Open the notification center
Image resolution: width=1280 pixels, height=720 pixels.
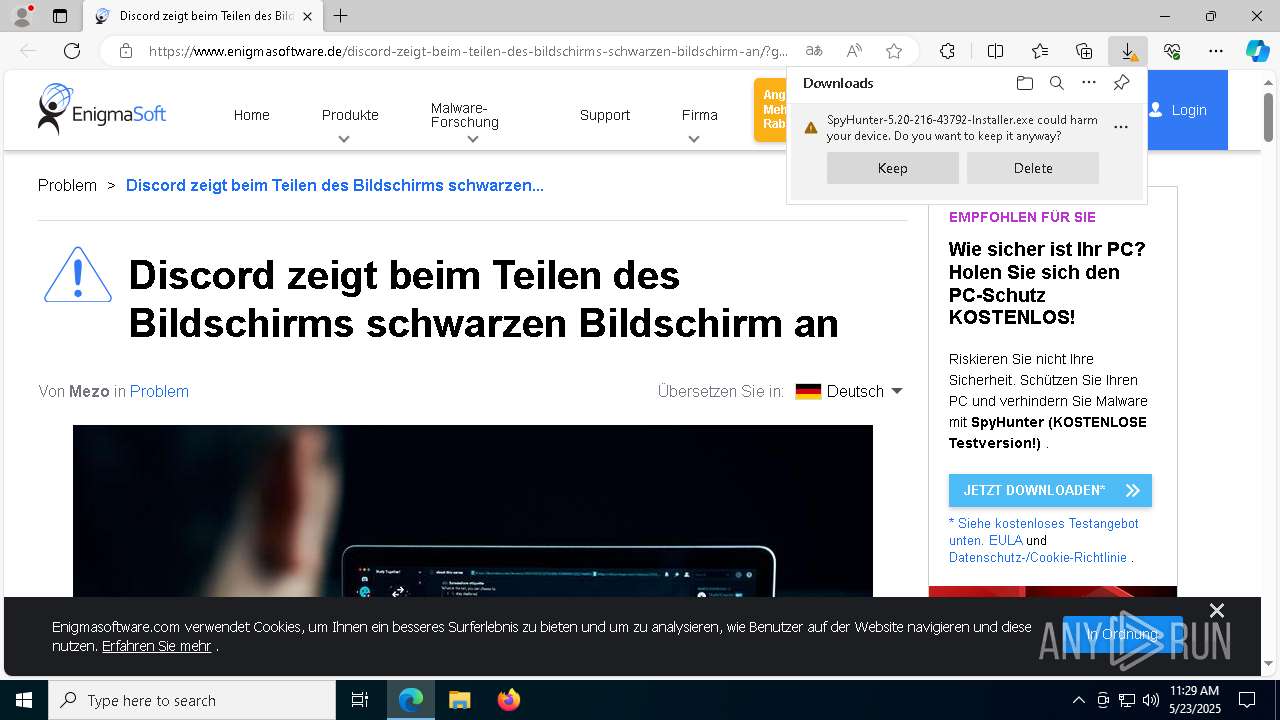(x=1247, y=700)
